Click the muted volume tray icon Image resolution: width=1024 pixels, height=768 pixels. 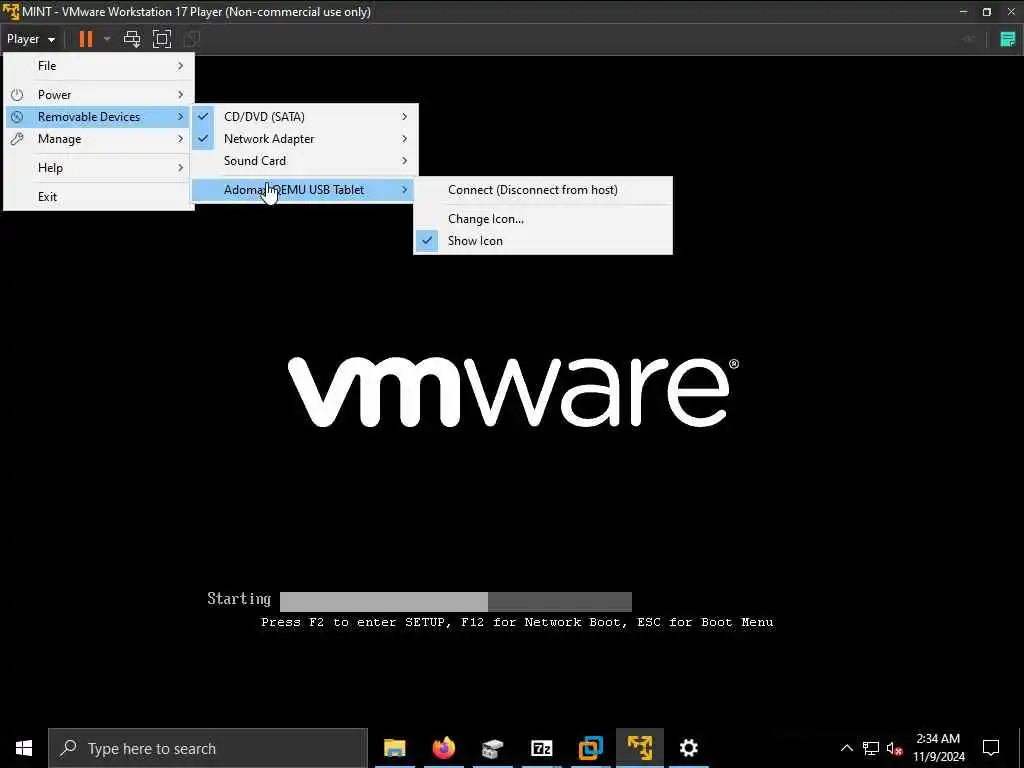[894, 748]
